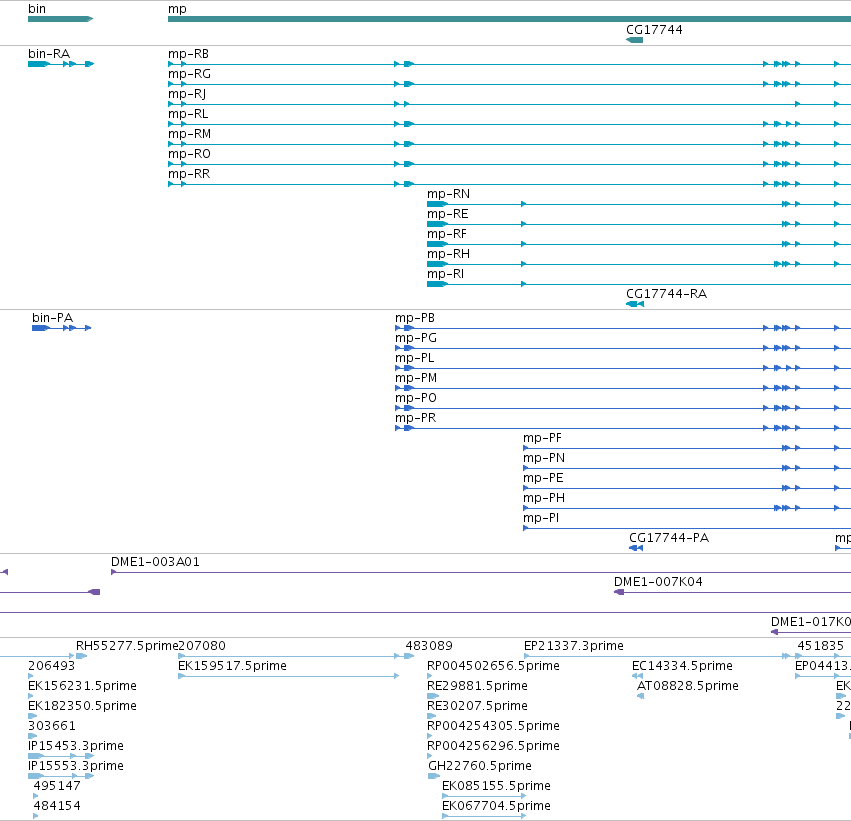Select protein mp-PO
This screenshot has height=821, width=851.
[623, 408]
